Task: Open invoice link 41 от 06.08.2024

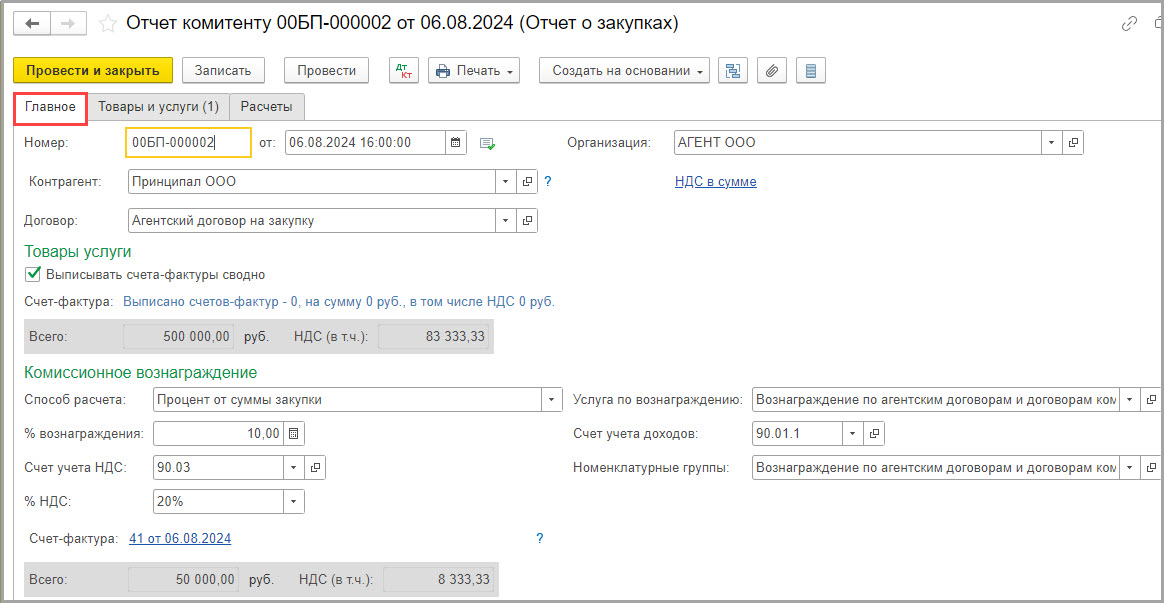Action: [180, 538]
